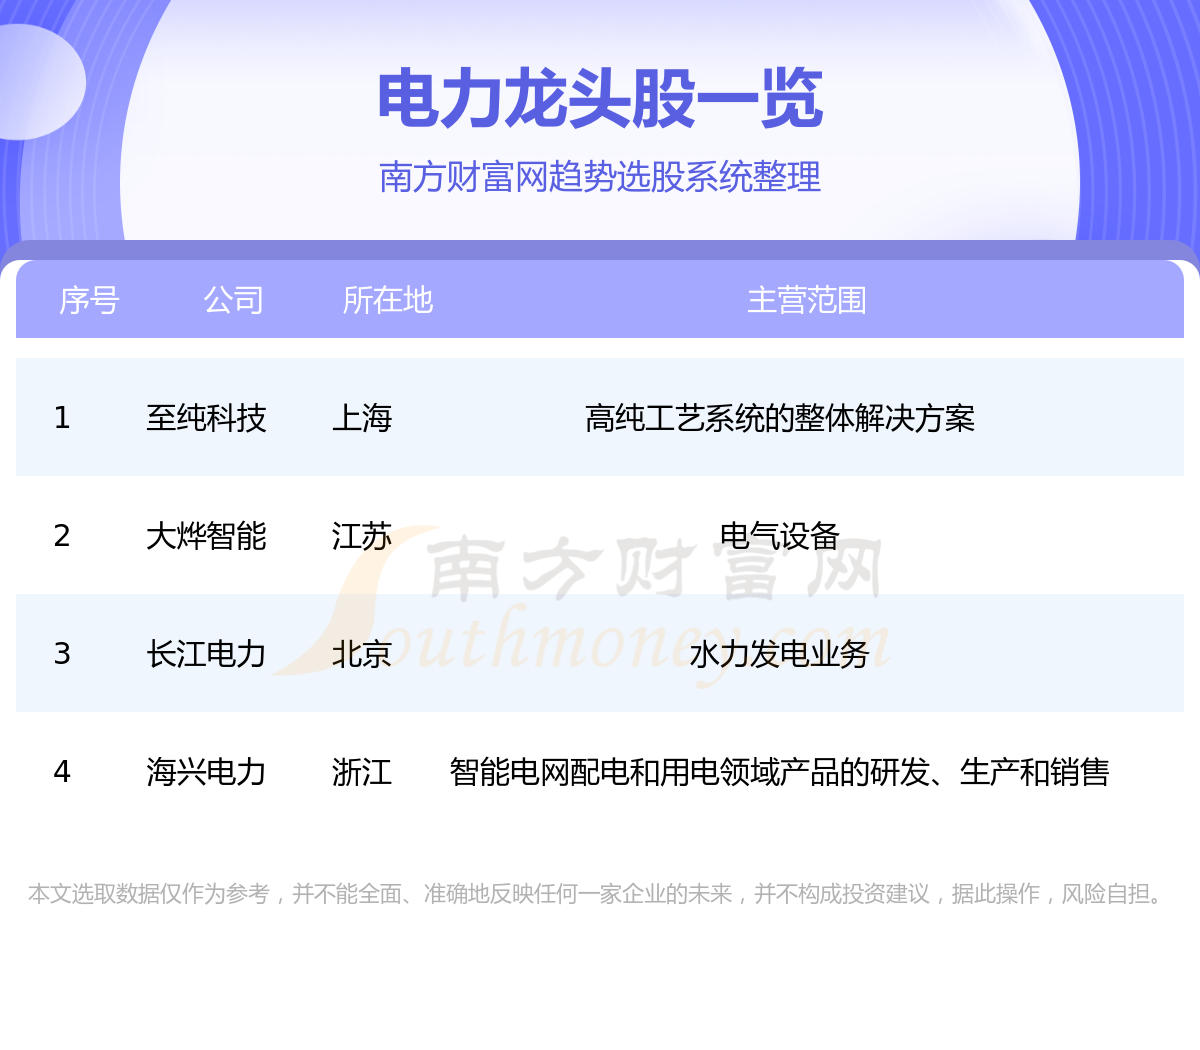Select row number 3
Screen dimensions: 1200x1050
tap(62, 653)
